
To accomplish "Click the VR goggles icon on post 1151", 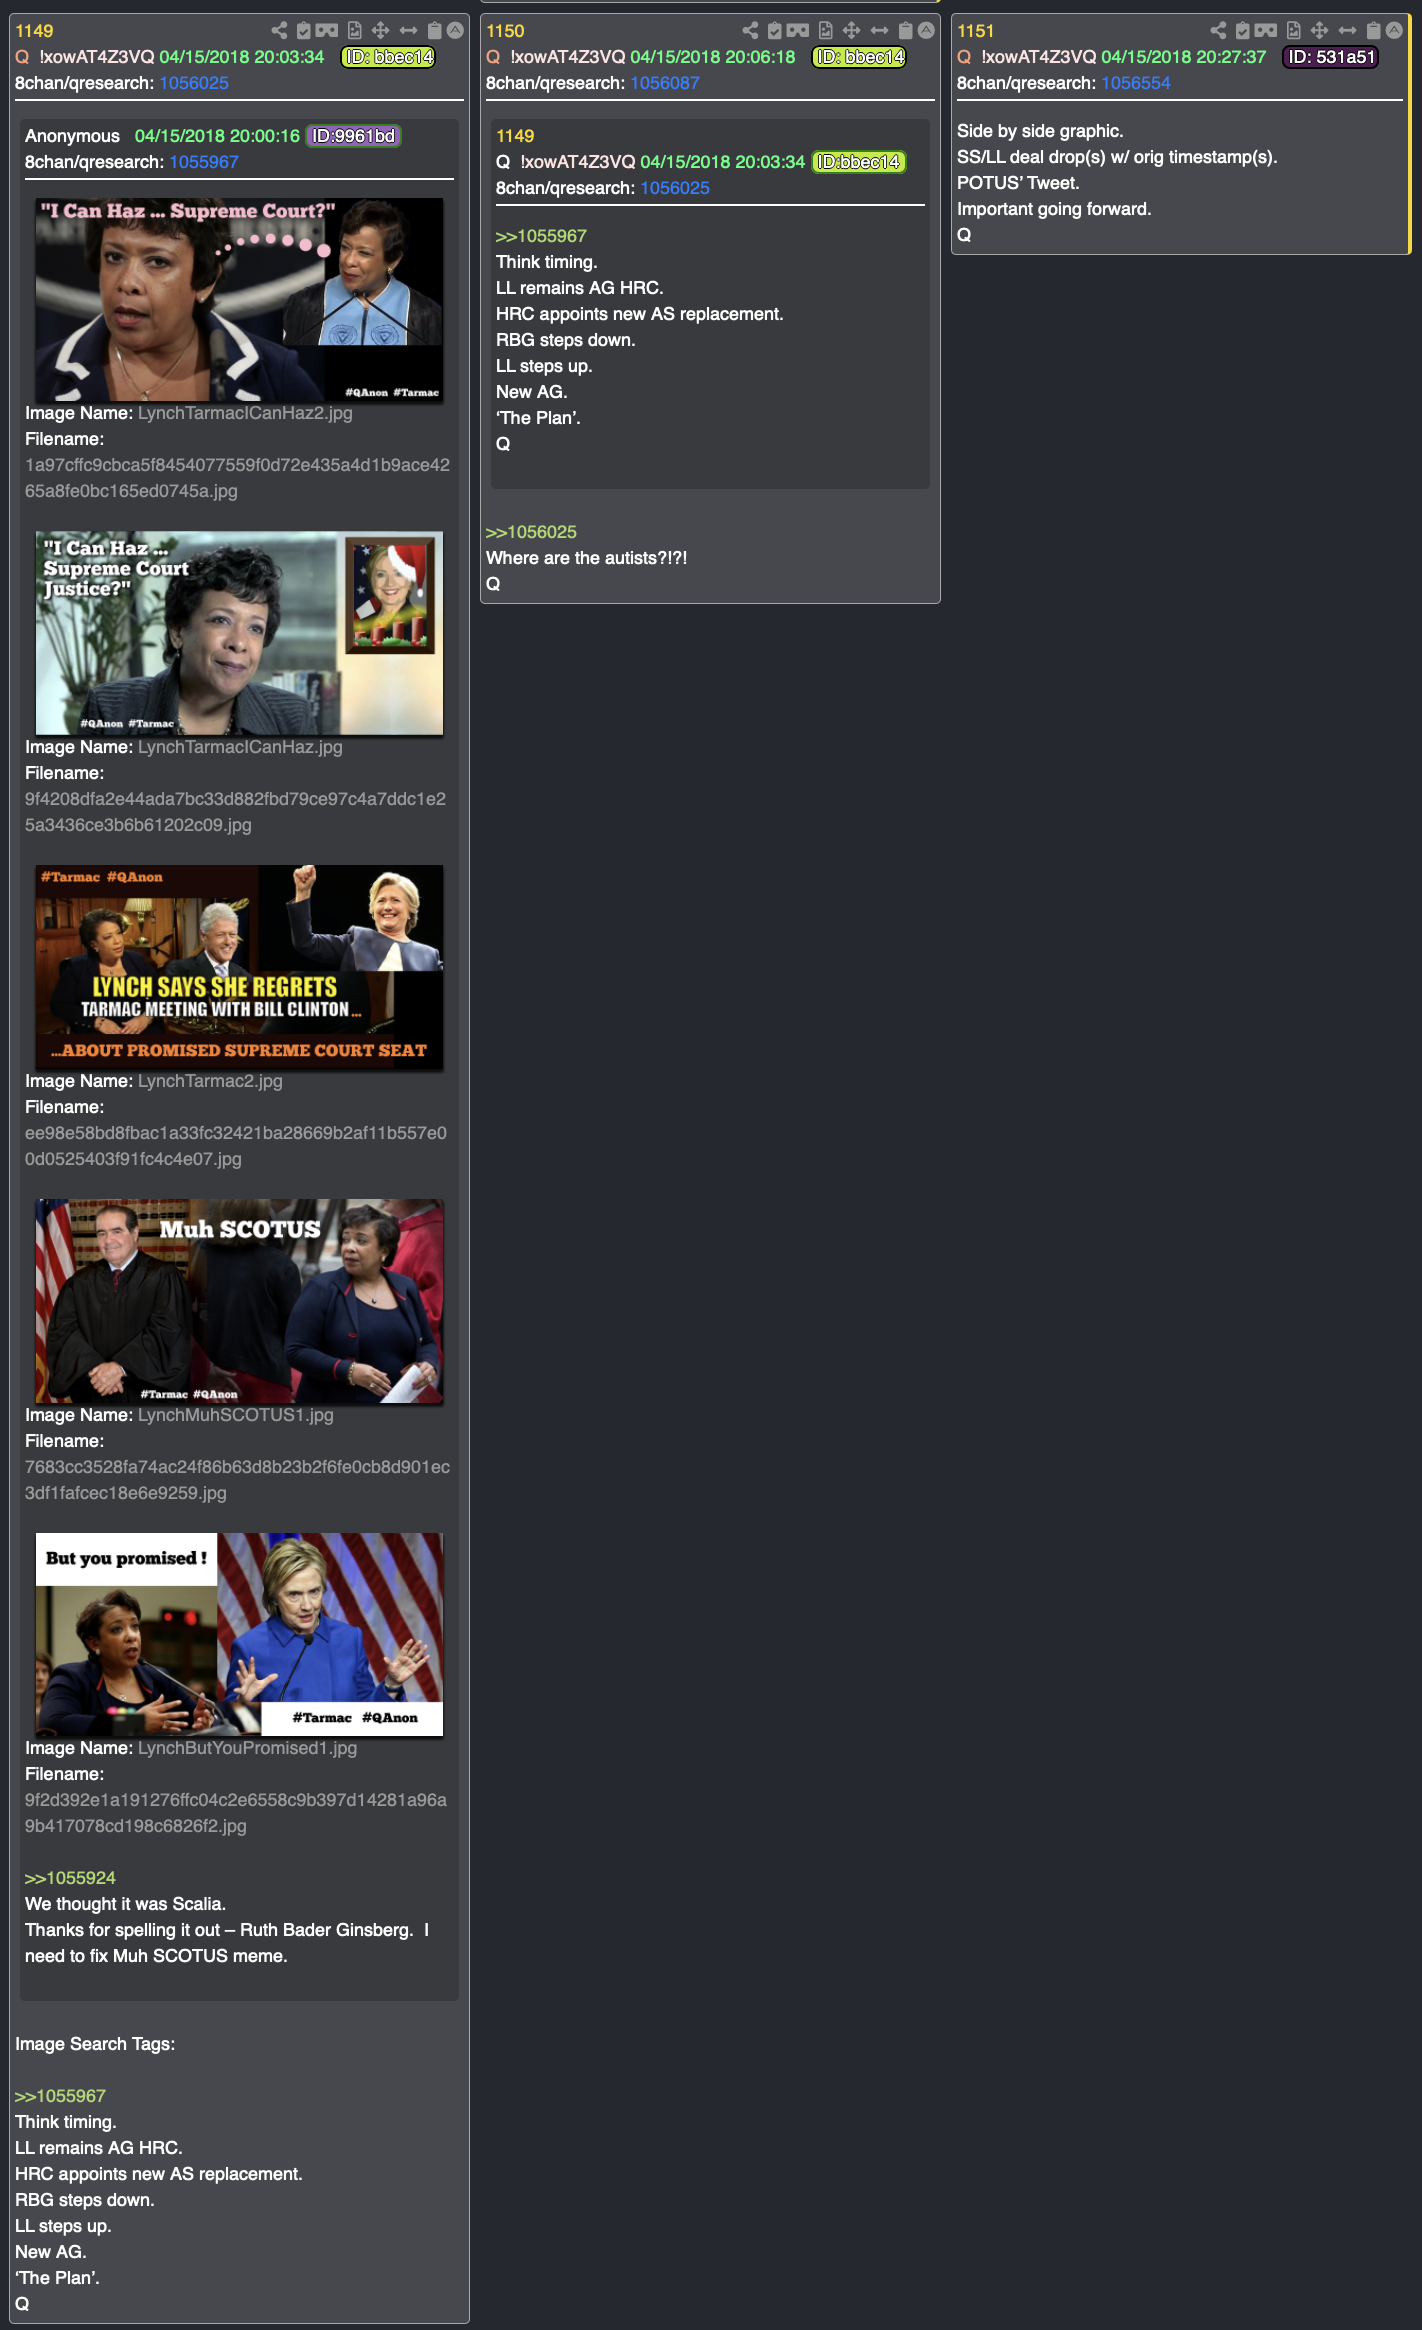I will pos(1266,31).
